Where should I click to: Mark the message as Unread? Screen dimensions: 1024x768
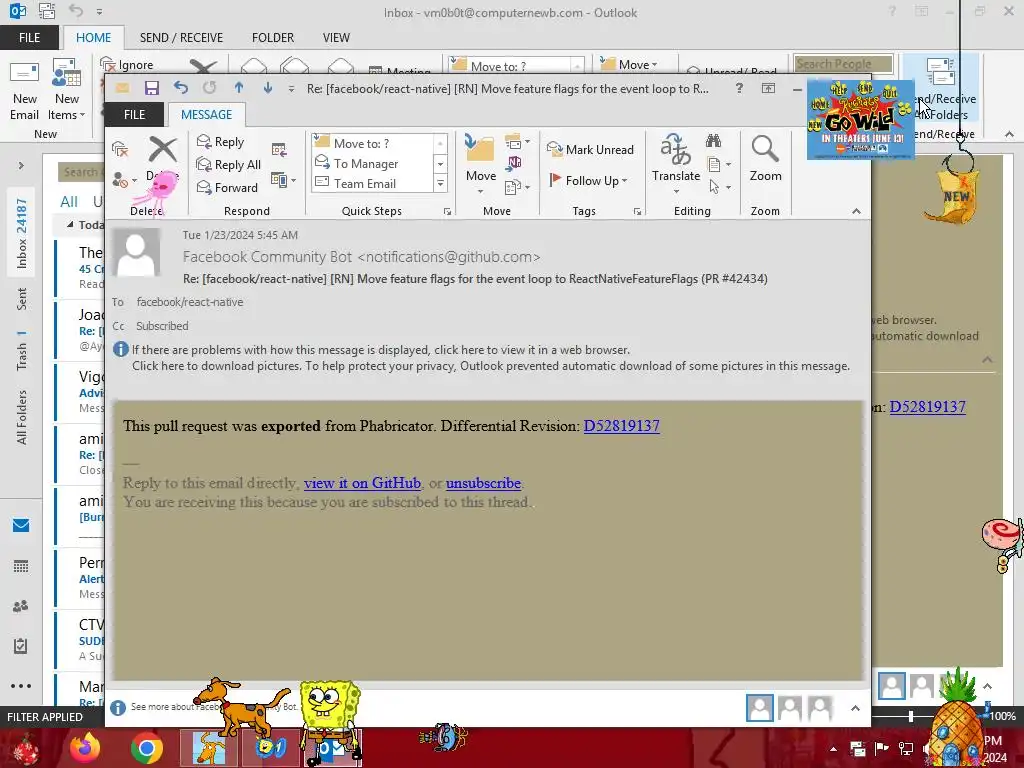[x=590, y=150]
